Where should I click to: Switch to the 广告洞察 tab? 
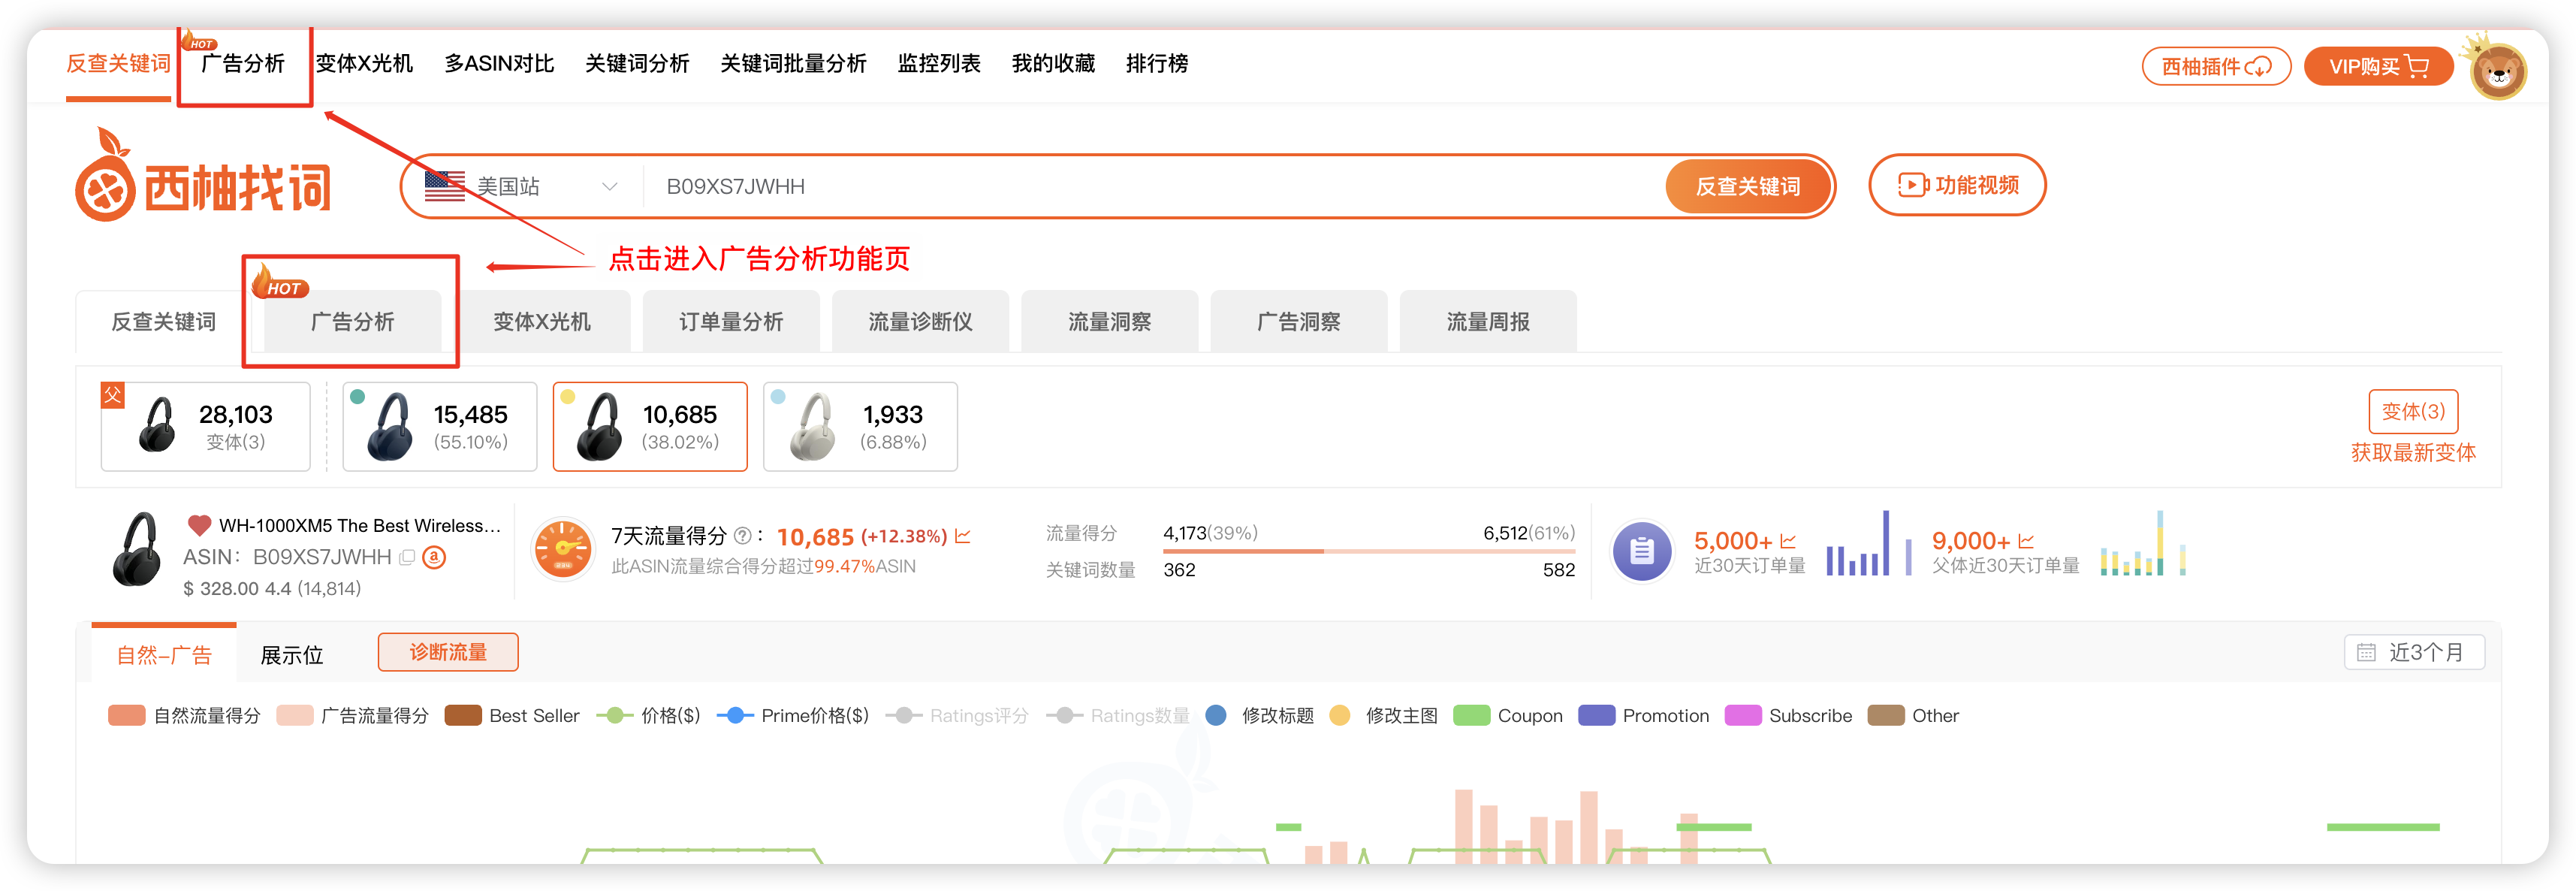click(1299, 322)
